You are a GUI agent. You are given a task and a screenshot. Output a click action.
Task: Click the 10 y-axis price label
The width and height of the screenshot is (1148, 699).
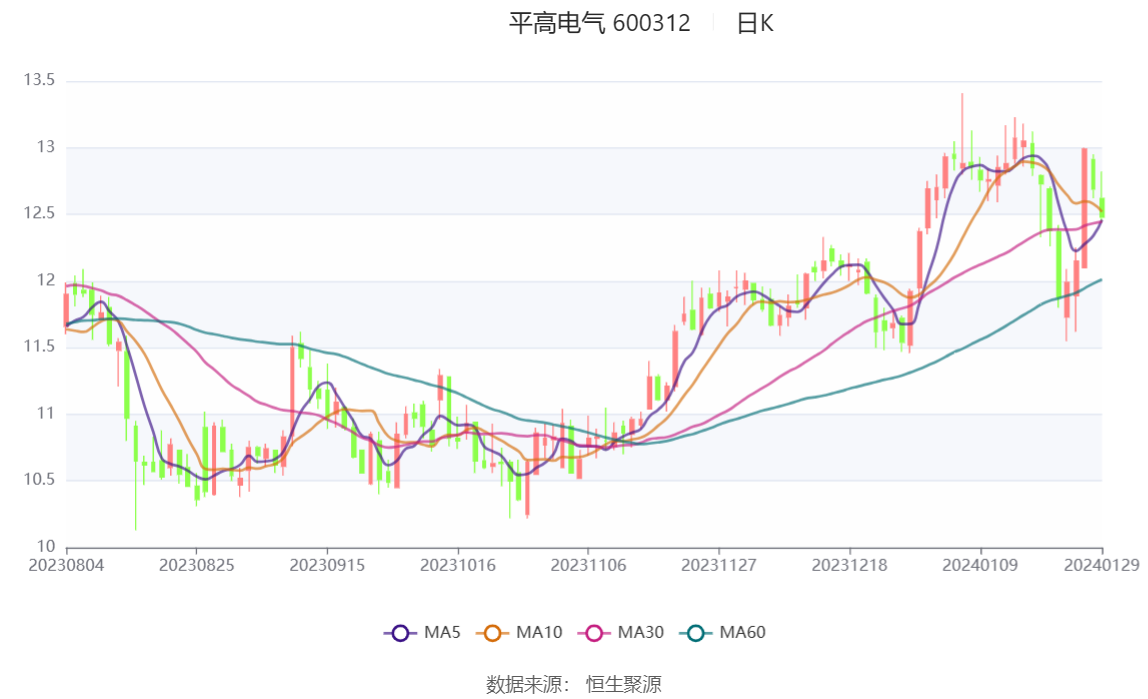pyautogui.click(x=45, y=546)
